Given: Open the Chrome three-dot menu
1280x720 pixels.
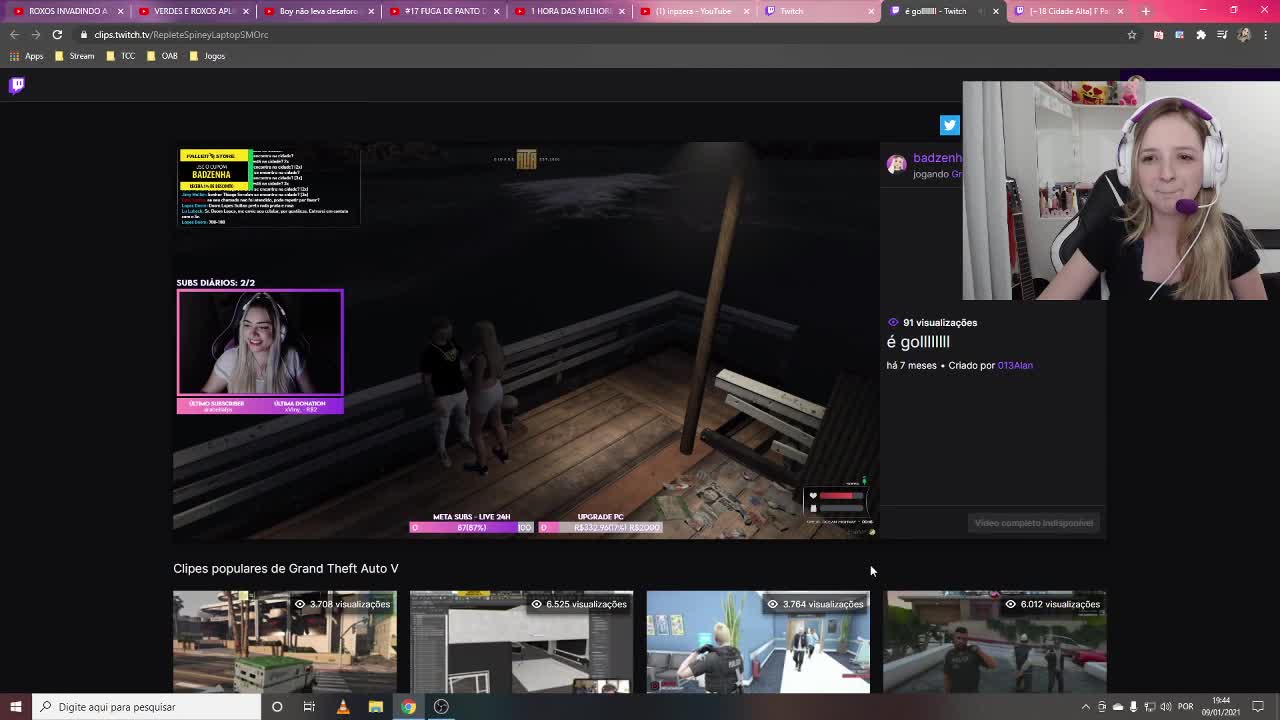Looking at the screenshot, I should tap(1265, 35).
